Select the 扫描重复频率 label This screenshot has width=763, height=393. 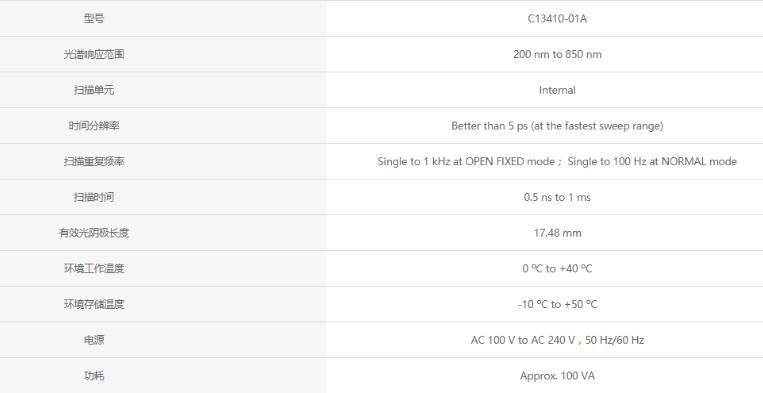(x=93, y=161)
